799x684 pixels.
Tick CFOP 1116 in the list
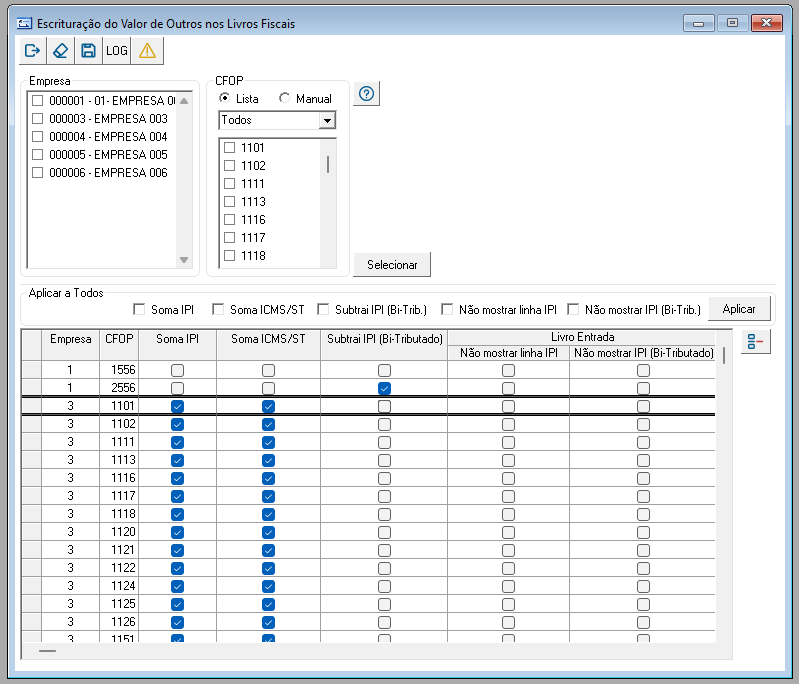coord(229,219)
